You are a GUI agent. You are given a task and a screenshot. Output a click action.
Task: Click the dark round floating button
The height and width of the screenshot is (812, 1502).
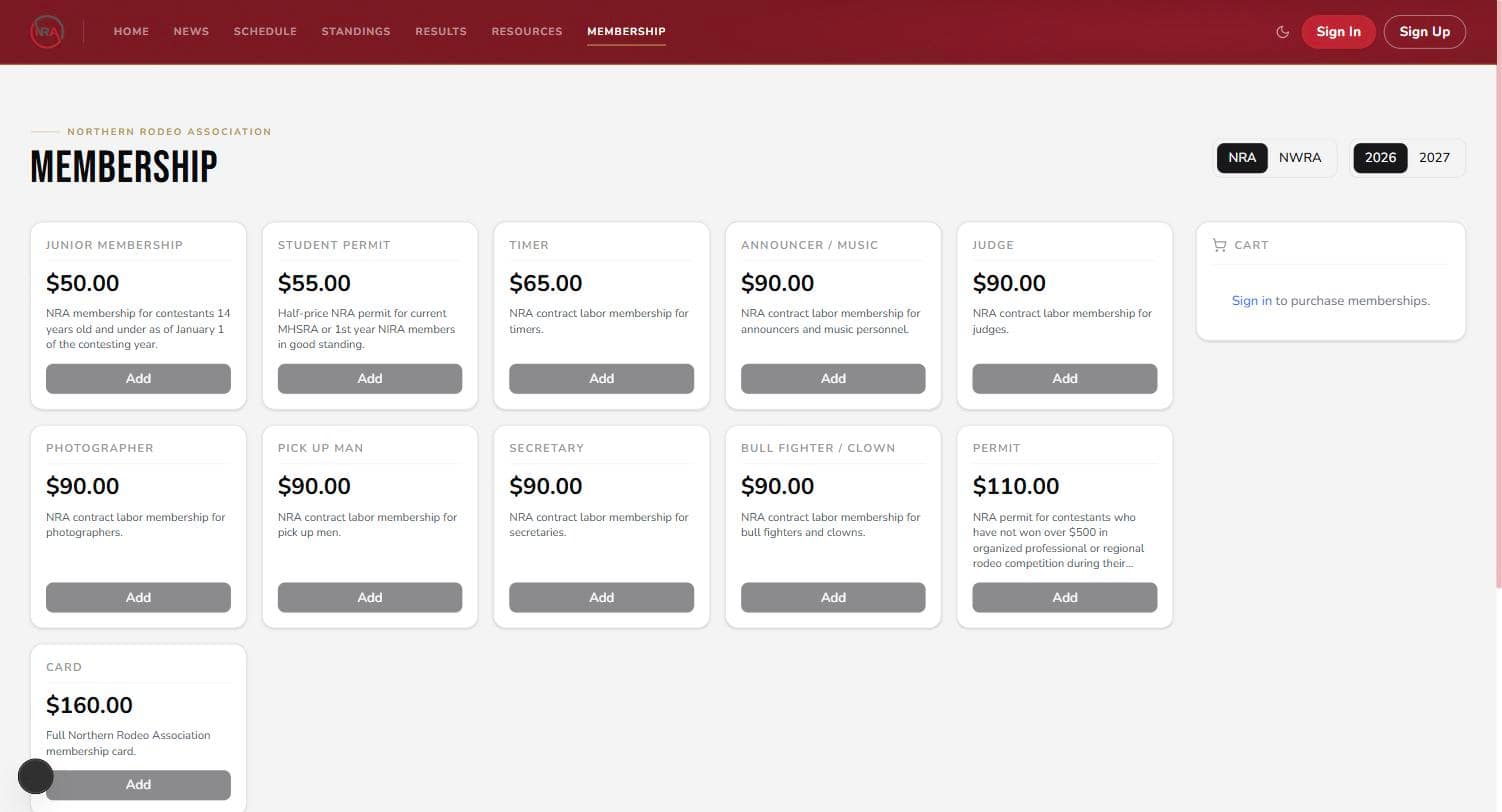click(x=36, y=776)
